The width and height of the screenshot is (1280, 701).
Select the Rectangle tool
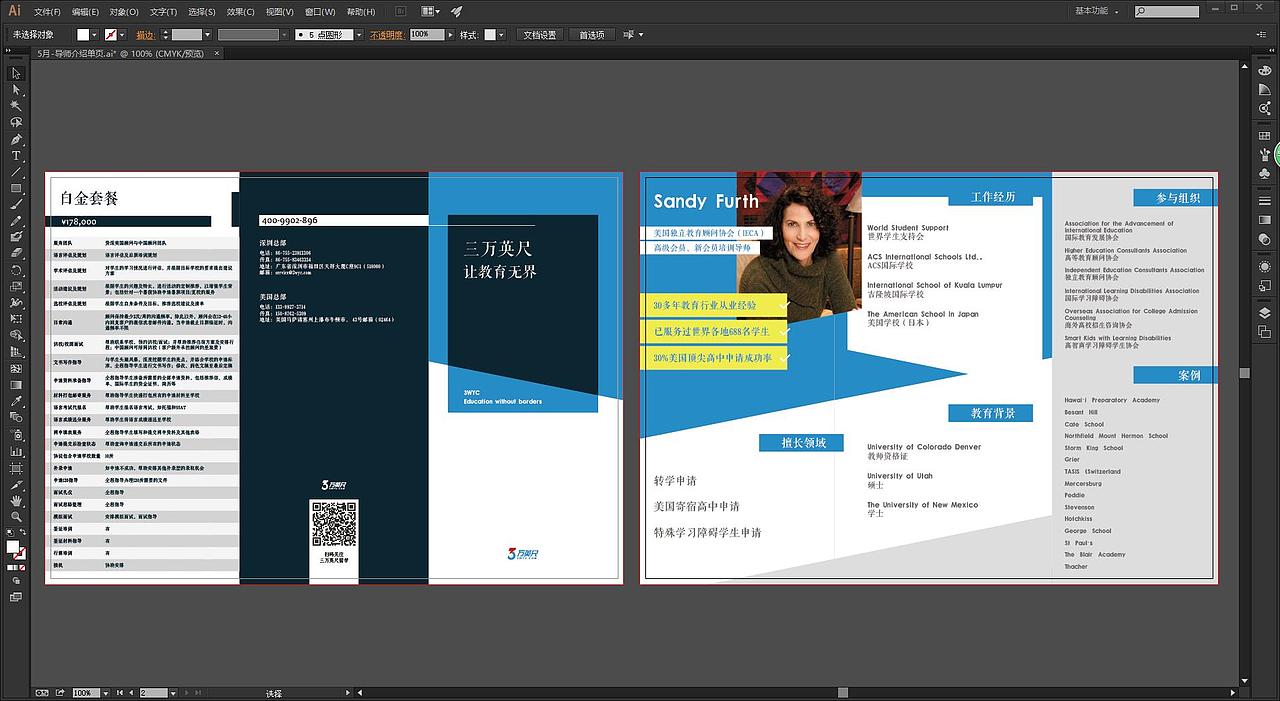(16, 188)
